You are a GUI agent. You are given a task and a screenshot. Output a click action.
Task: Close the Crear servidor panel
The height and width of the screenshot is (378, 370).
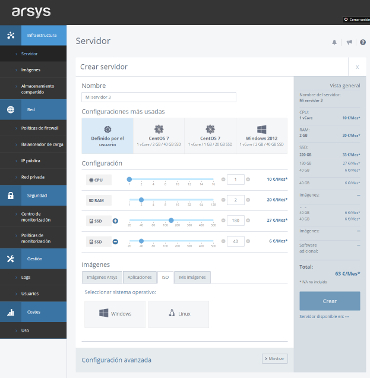coord(357,67)
